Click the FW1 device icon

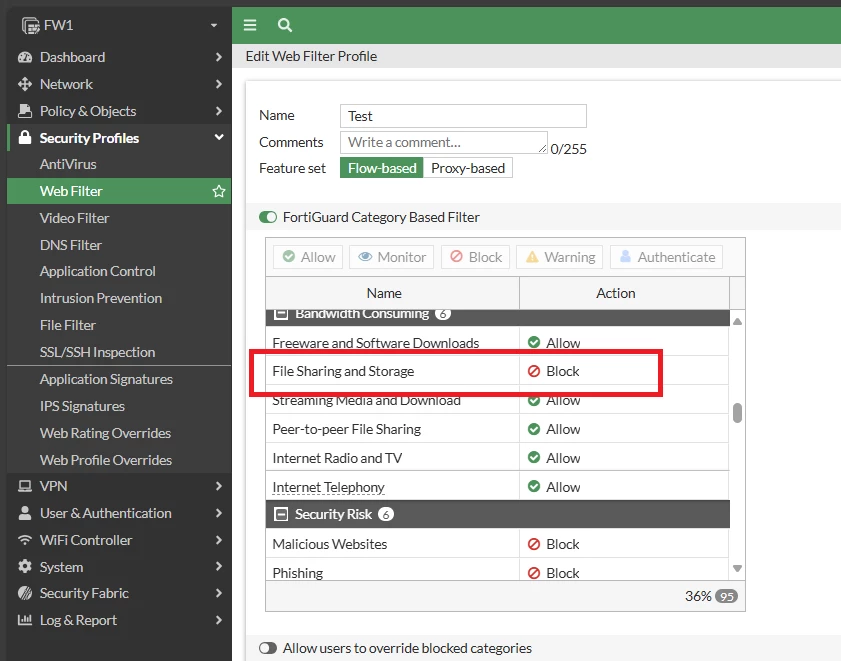pyautogui.click(x=30, y=25)
